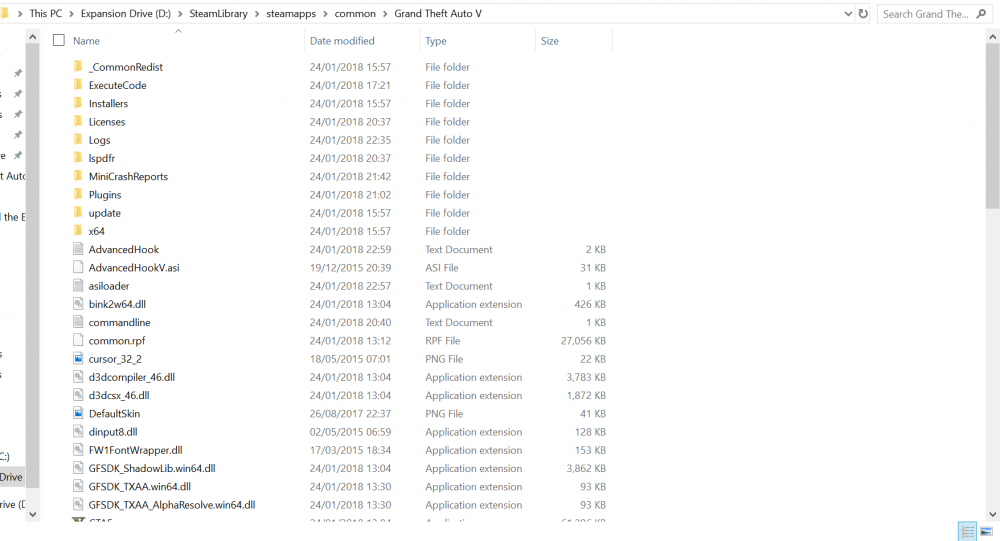Viewport: 1000px width, 541px height.
Task: Expand chevron after steamapps in breadcrumb
Action: click(x=325, y=13)
